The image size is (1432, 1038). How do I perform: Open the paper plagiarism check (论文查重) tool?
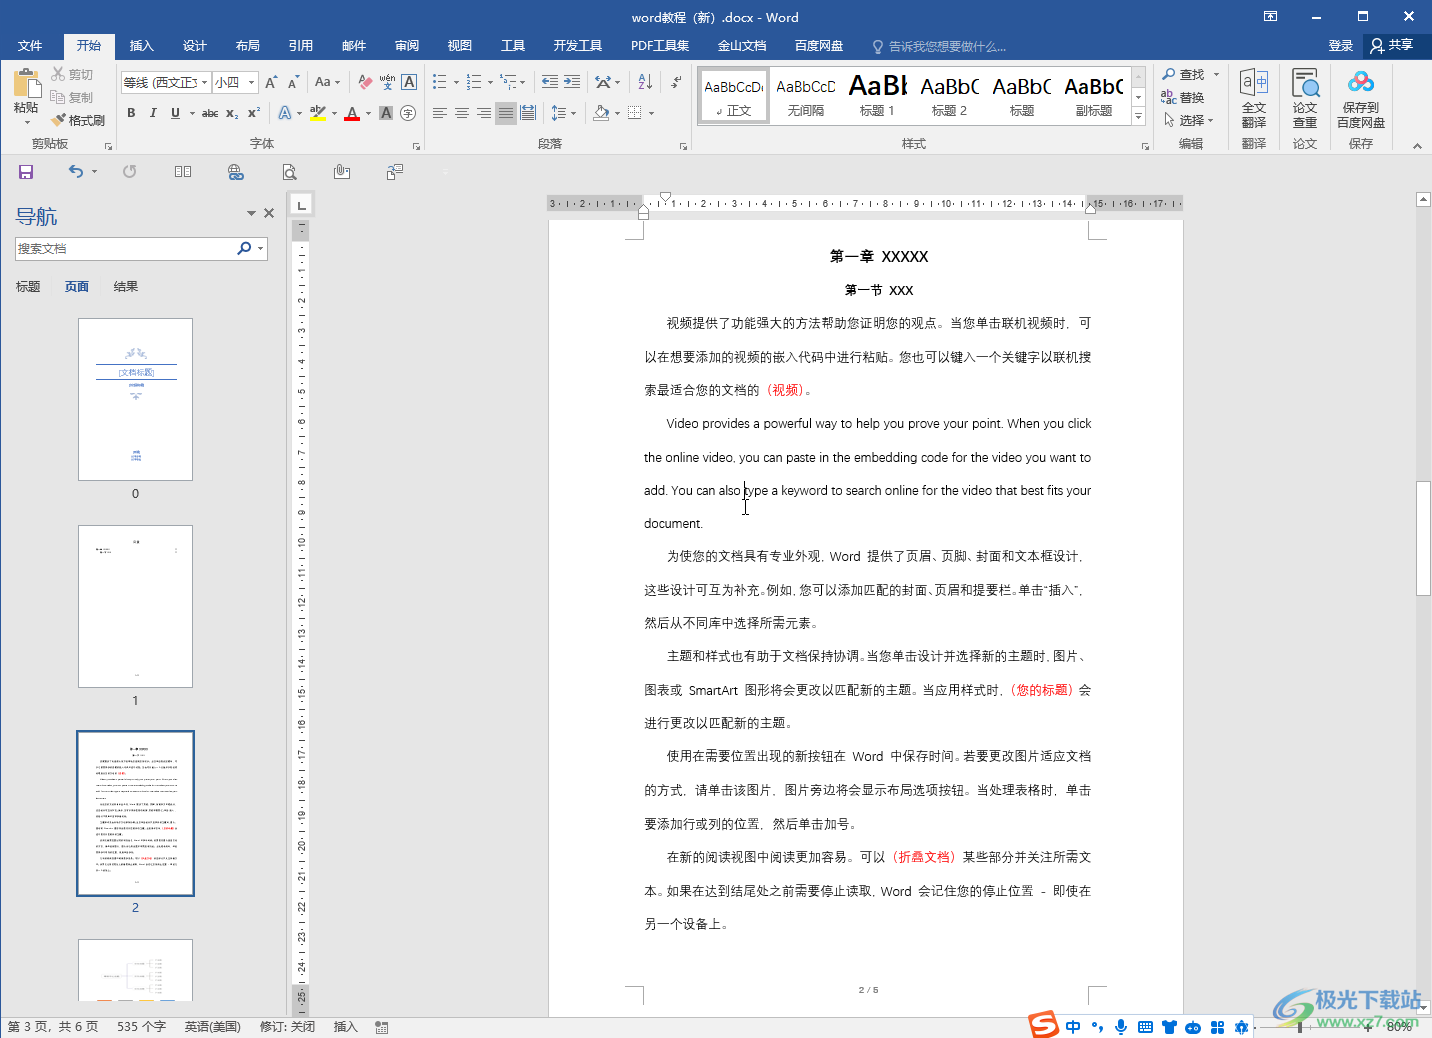(x=1305, y=98)
